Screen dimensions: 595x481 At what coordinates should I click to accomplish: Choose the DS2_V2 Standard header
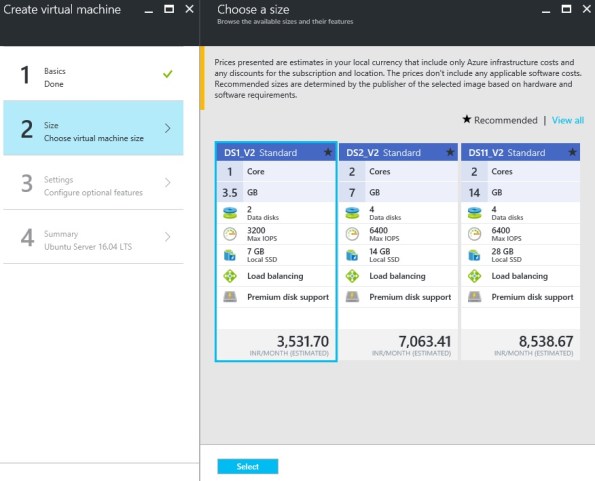(398, 152)
